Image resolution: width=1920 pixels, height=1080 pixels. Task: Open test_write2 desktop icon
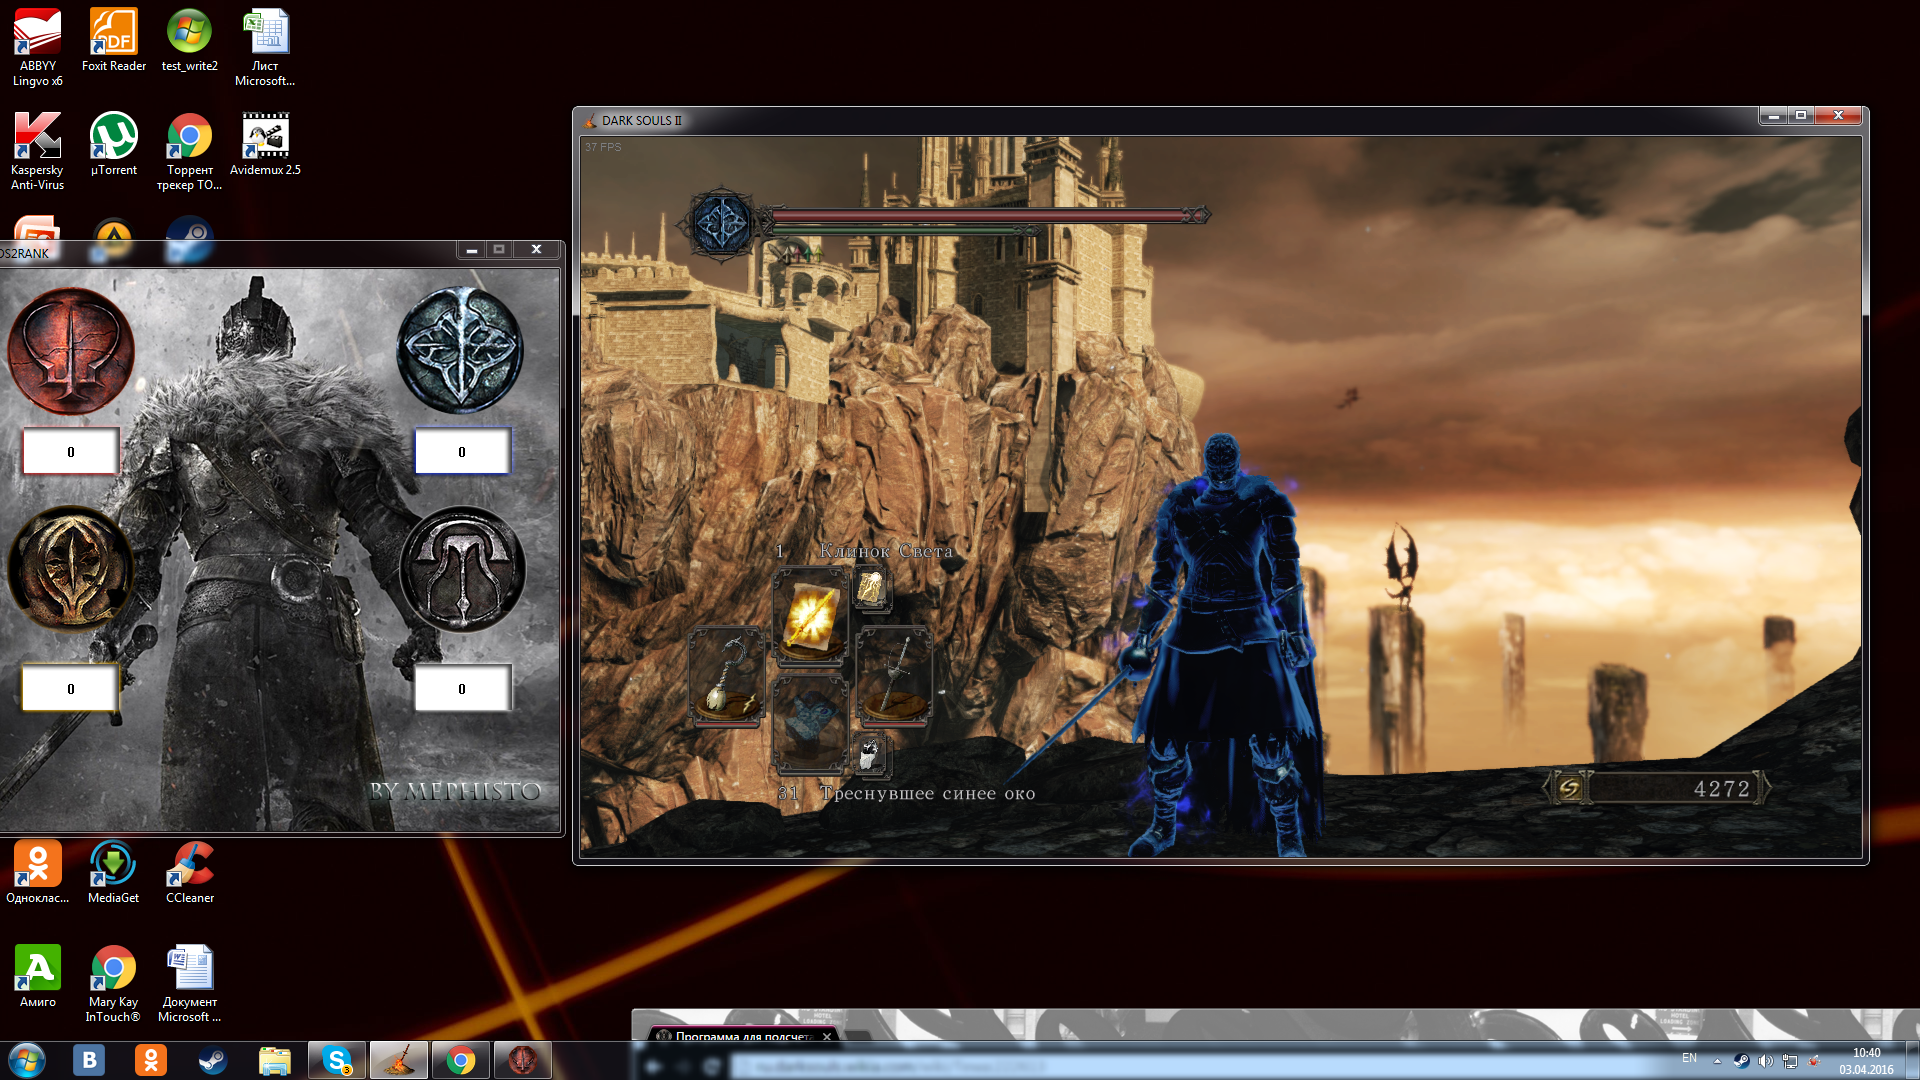pos(189,40)
